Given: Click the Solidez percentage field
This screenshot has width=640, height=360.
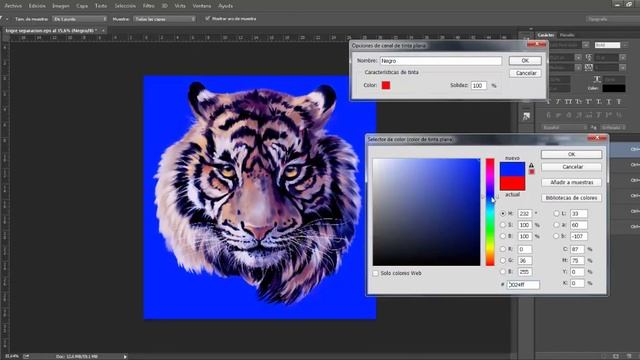Looking at the screenshot, I should coord(479,85).
